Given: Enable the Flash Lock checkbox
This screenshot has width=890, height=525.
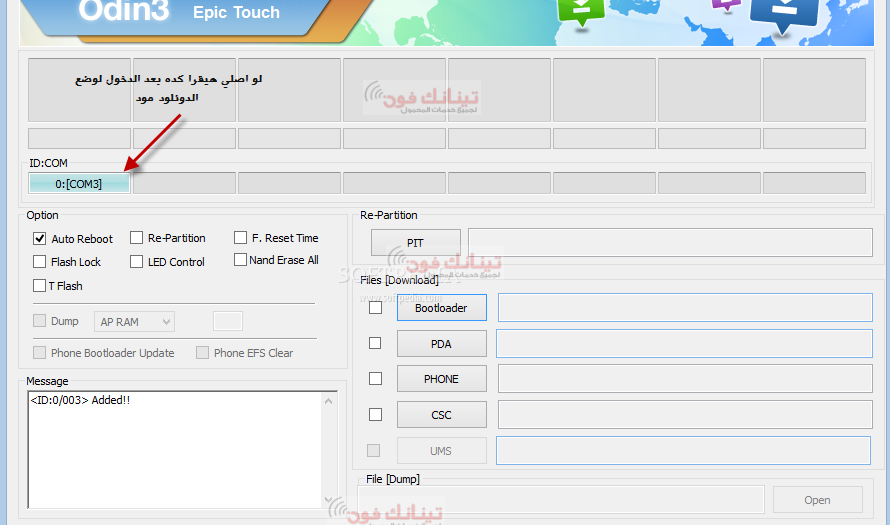Looking at the screenshot, I should click(39, 261).
